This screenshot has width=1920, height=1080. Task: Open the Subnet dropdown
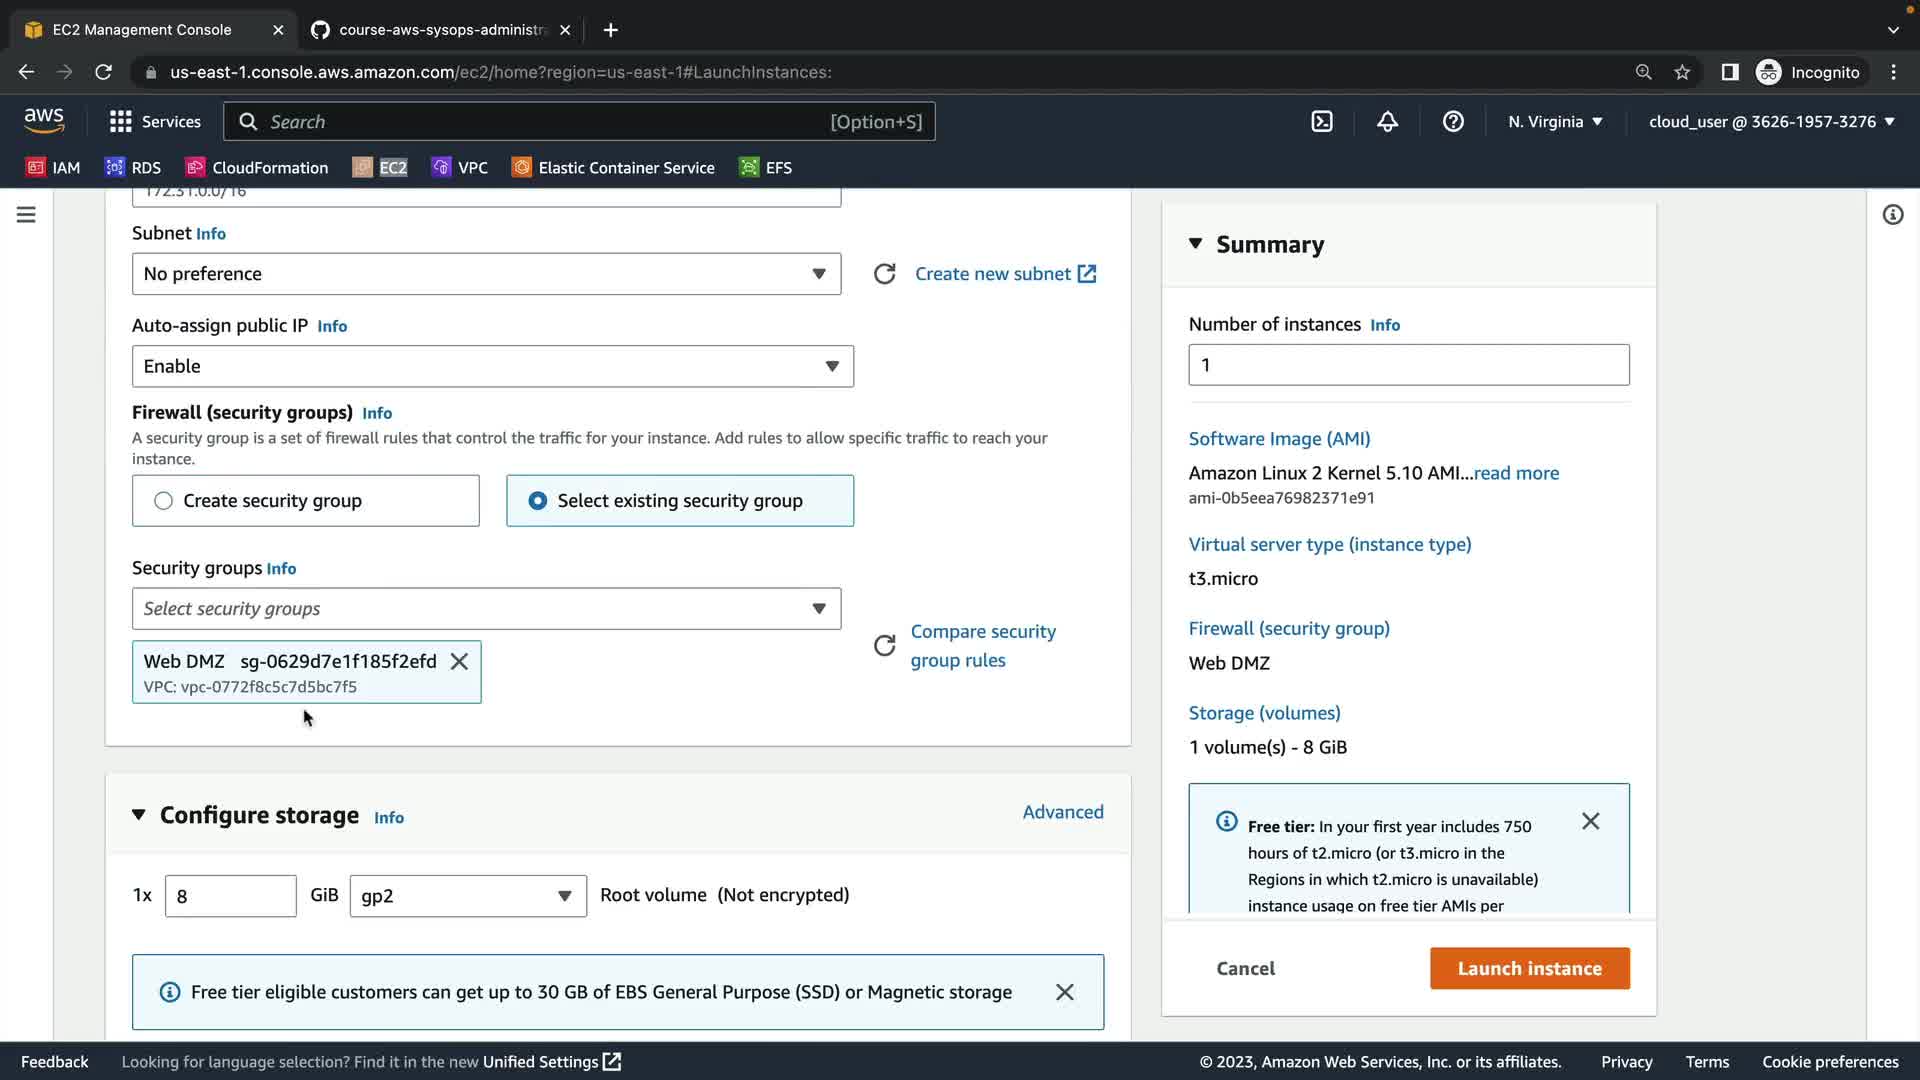pyautogui.click(x=486, y=274)
